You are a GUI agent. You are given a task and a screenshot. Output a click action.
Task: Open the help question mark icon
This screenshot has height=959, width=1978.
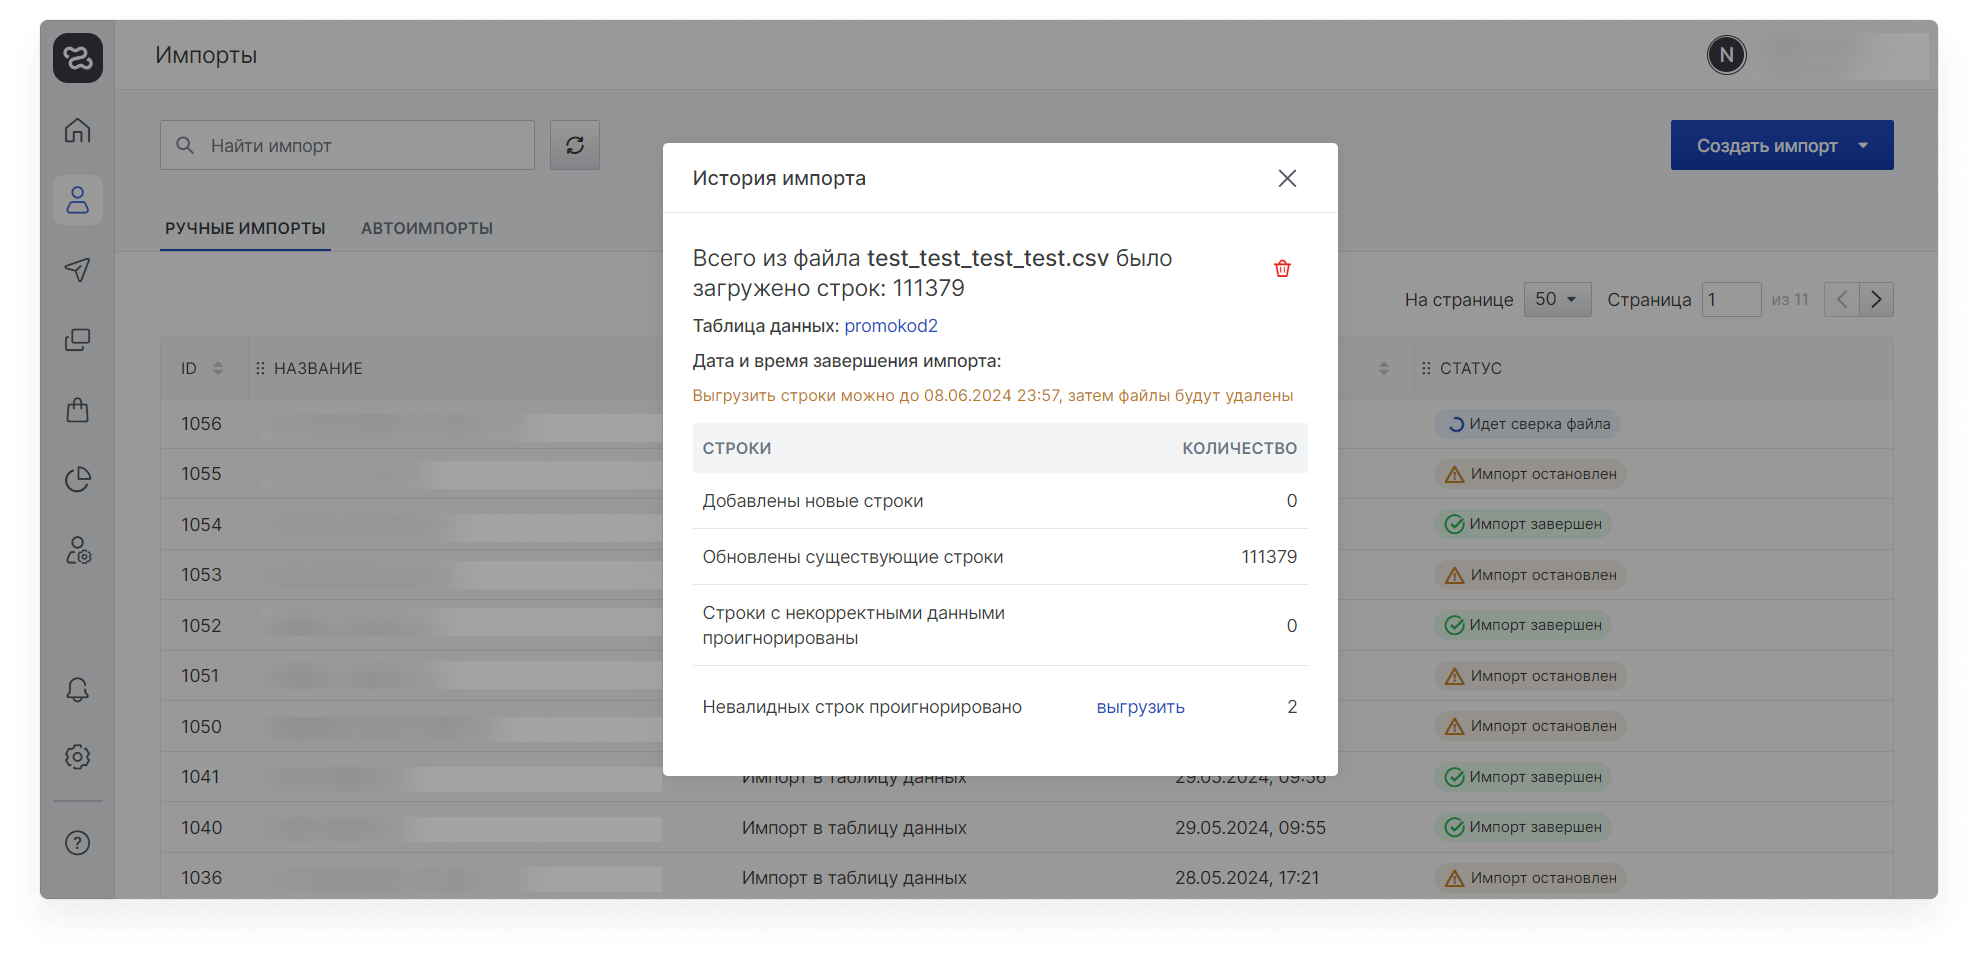[78, 843]
